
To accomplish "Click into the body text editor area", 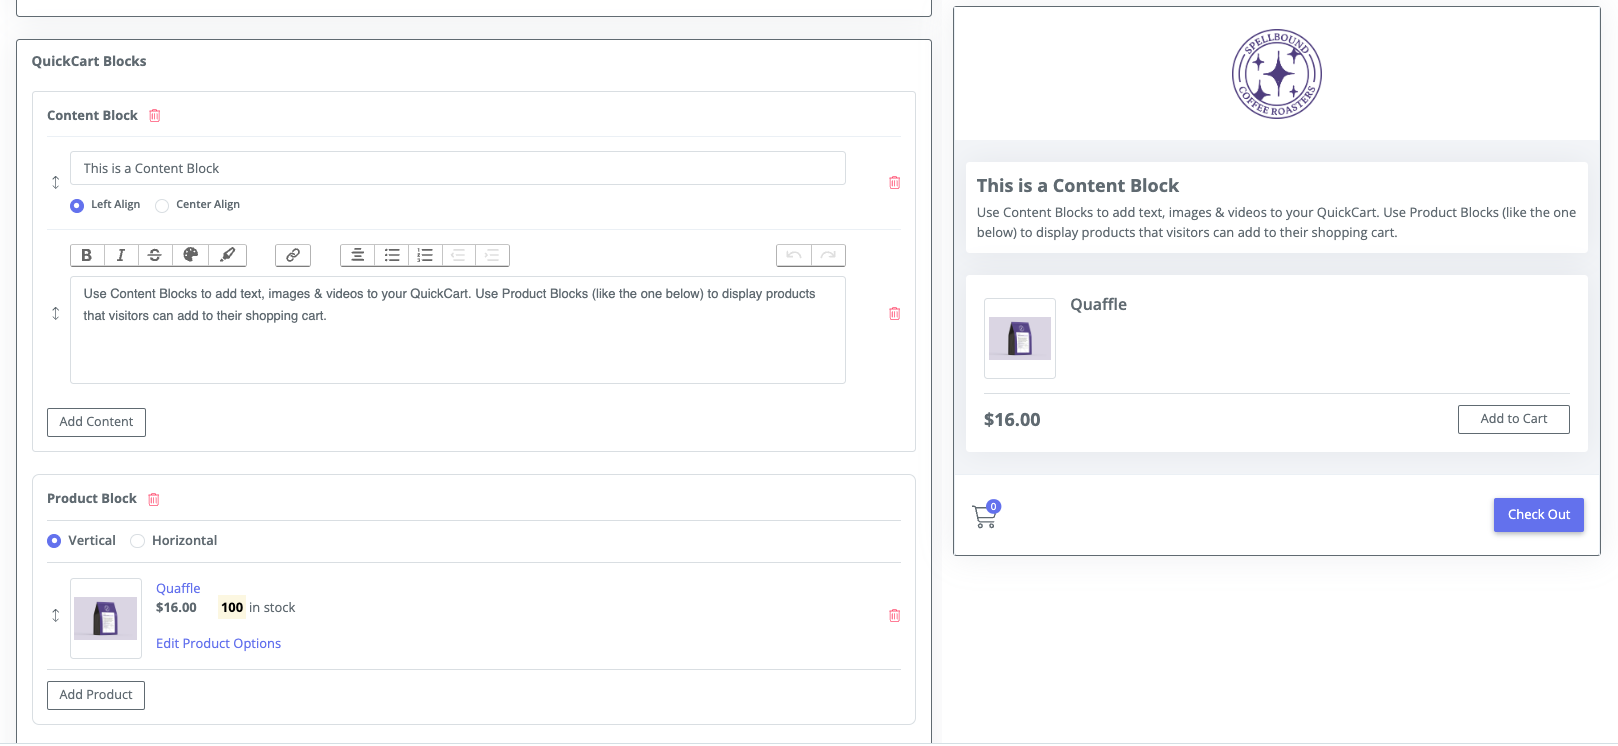I will click(x=458, y=330).
